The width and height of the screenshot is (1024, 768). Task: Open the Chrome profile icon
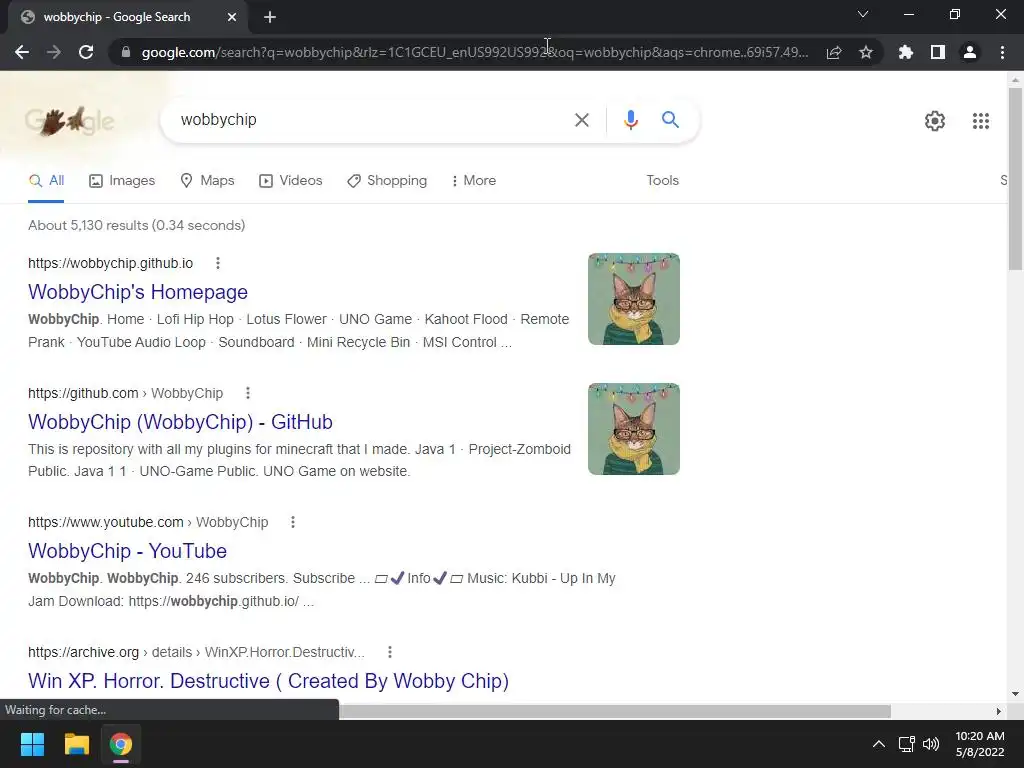click(x=970, y=52)
